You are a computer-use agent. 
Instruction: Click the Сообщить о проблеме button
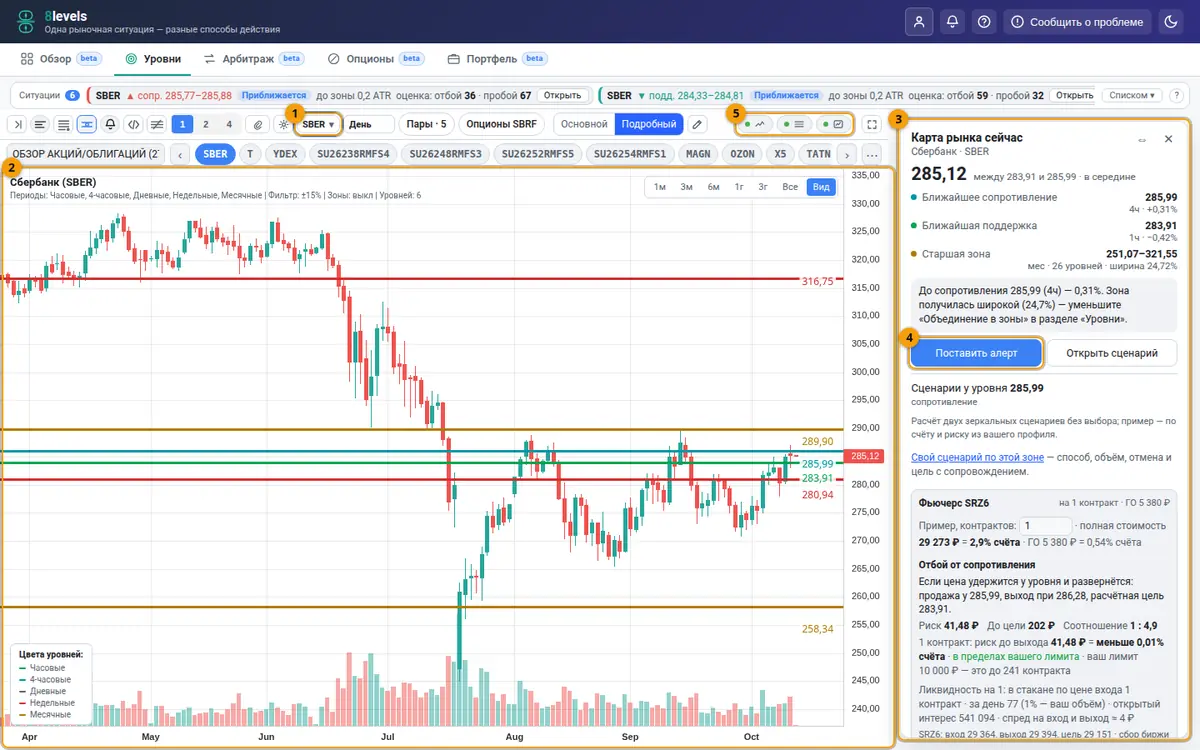click(1077, 21)
